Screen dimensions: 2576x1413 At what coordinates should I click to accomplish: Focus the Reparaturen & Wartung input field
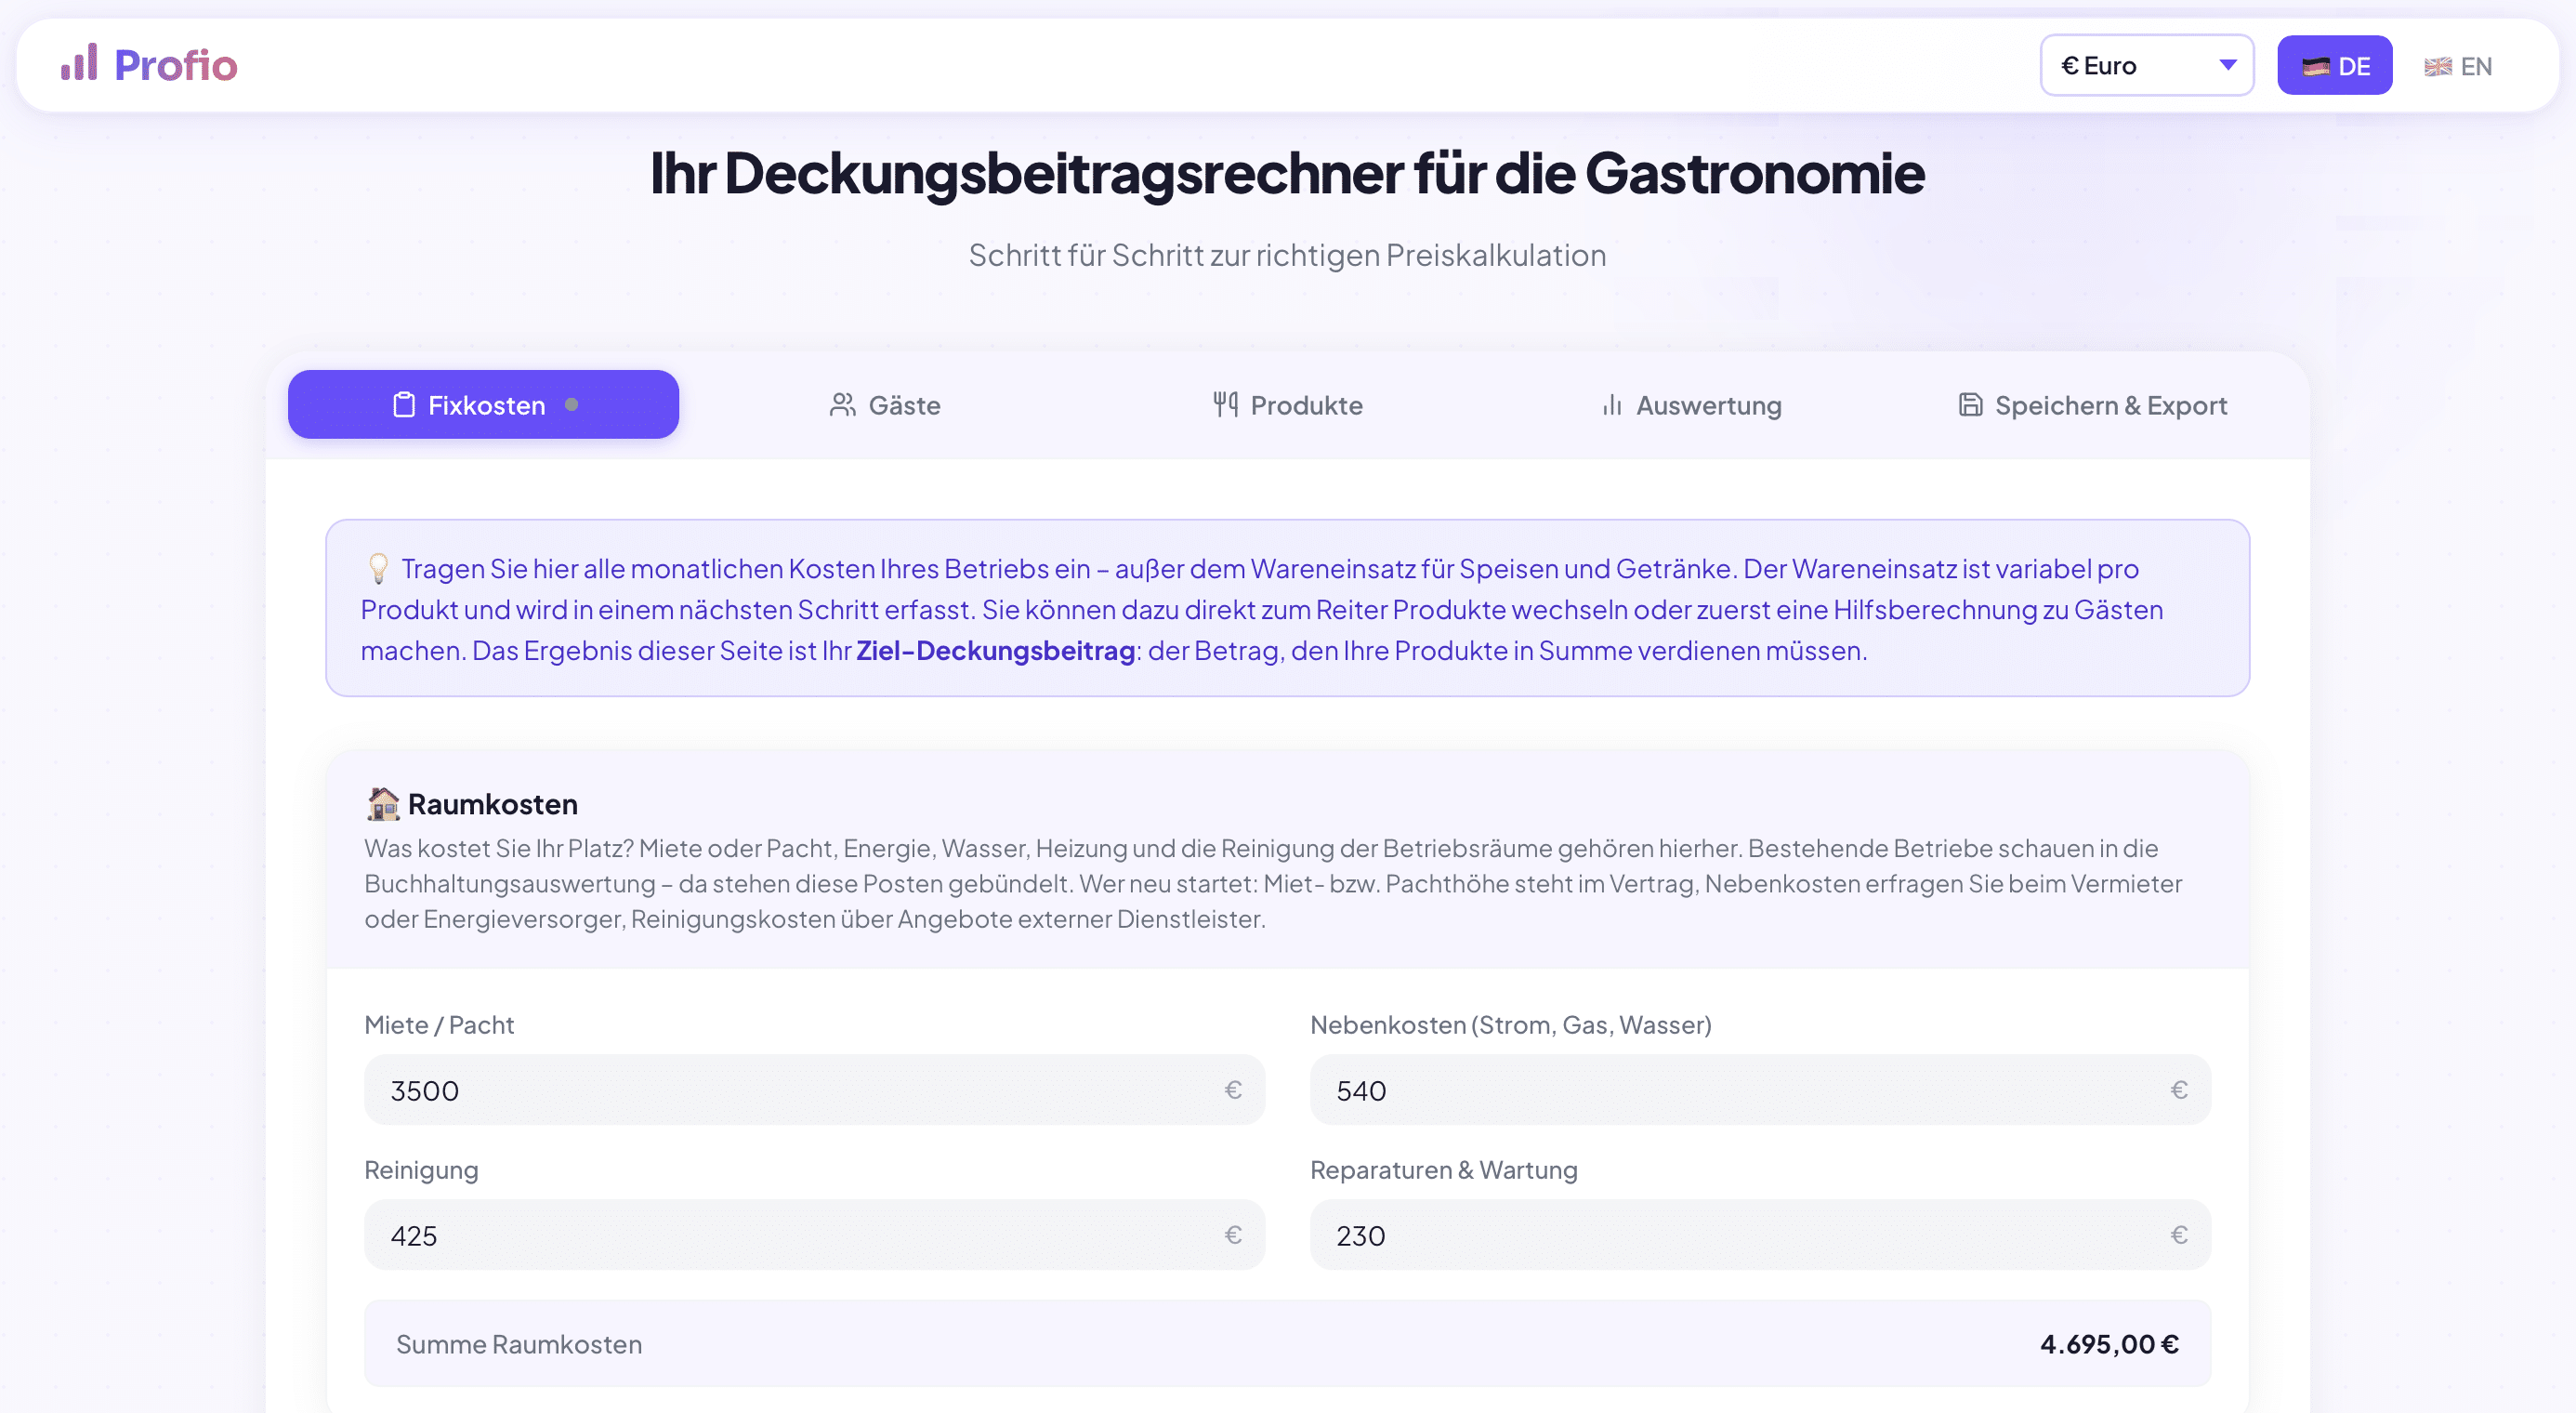pos(1760,1235)
